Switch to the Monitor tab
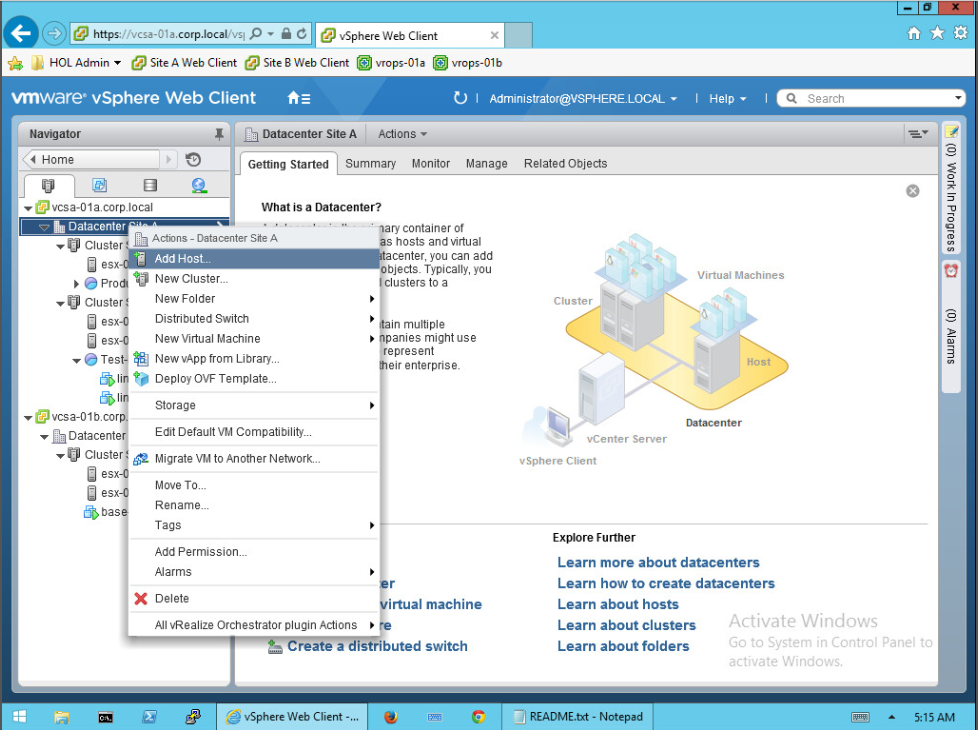This screenshot has height=730, width=978. [430, 163]
